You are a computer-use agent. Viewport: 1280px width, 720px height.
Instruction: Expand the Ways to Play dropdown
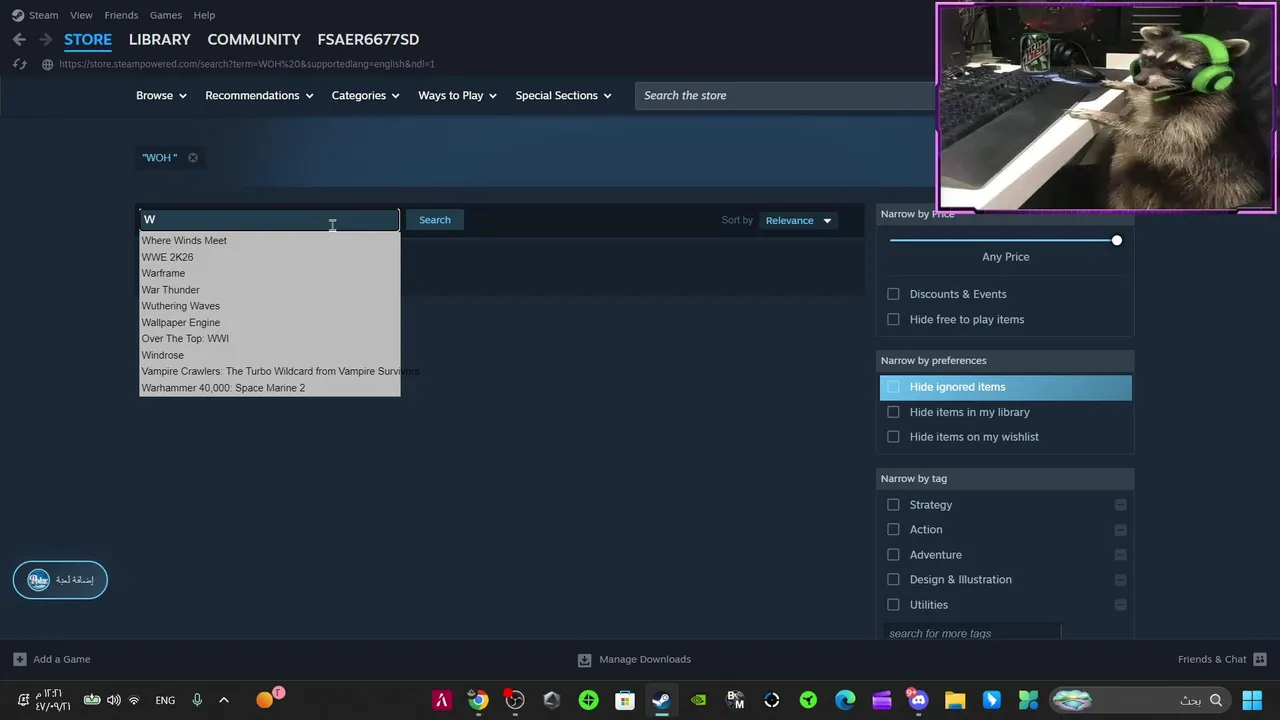(x=458, y=96)
